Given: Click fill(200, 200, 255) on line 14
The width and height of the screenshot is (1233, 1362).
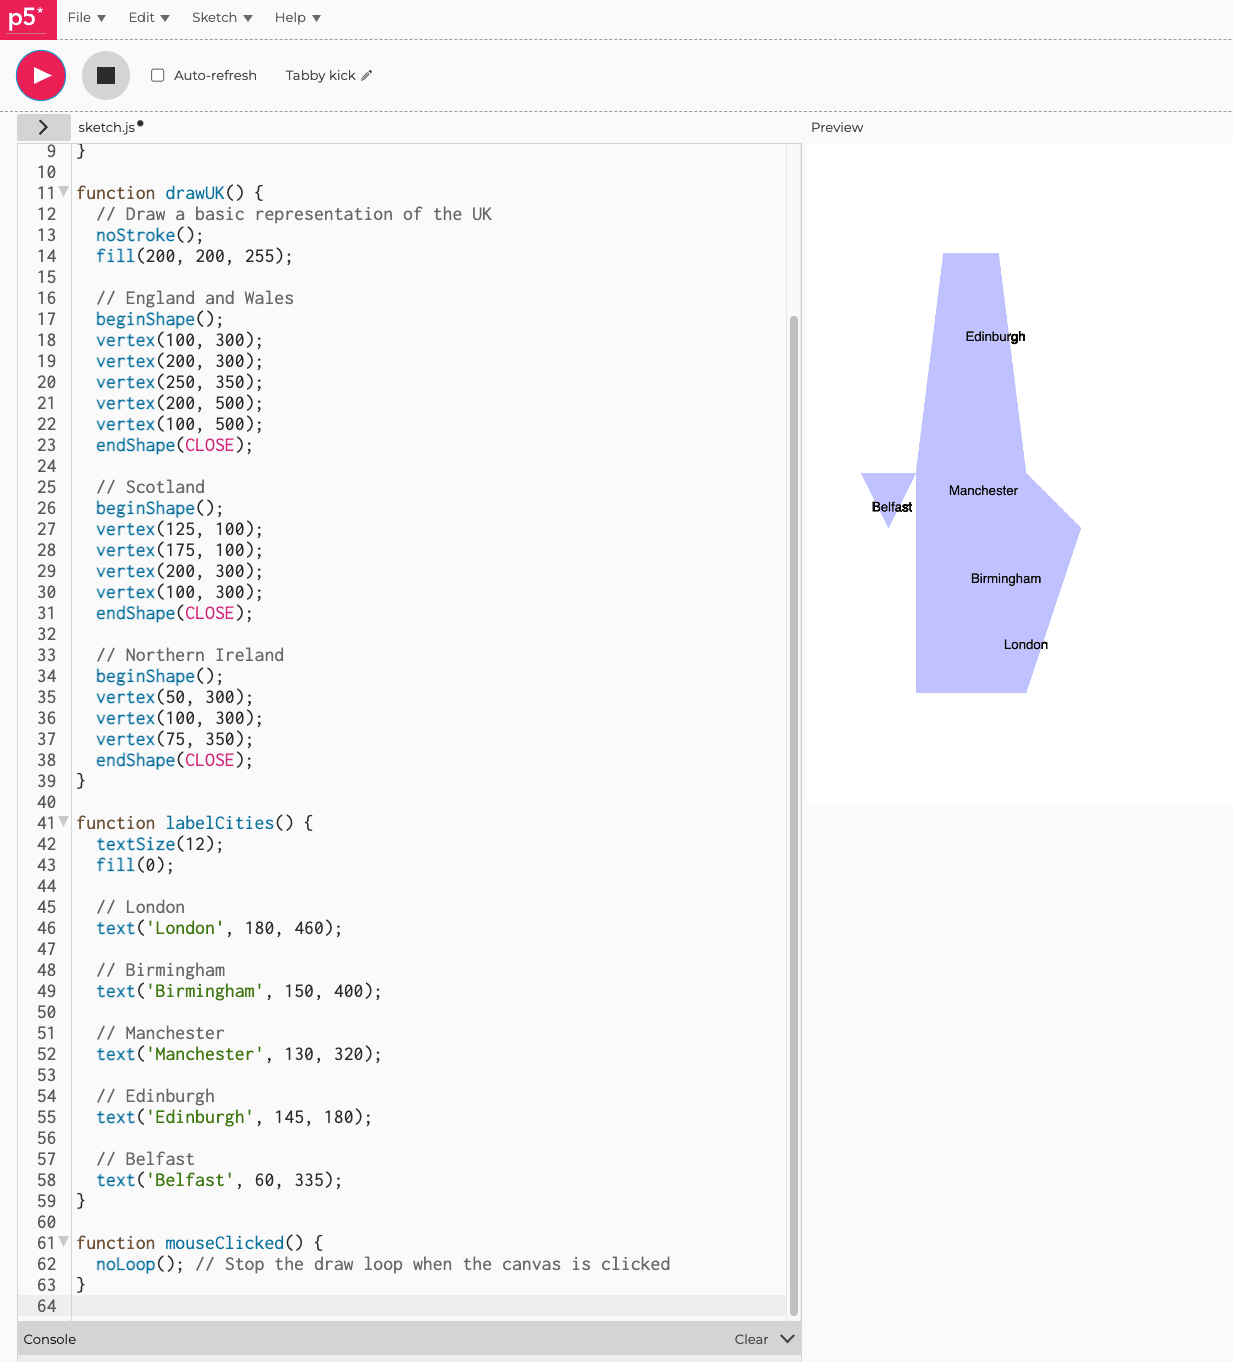Looking at the screenshot, I should (194, 256).
